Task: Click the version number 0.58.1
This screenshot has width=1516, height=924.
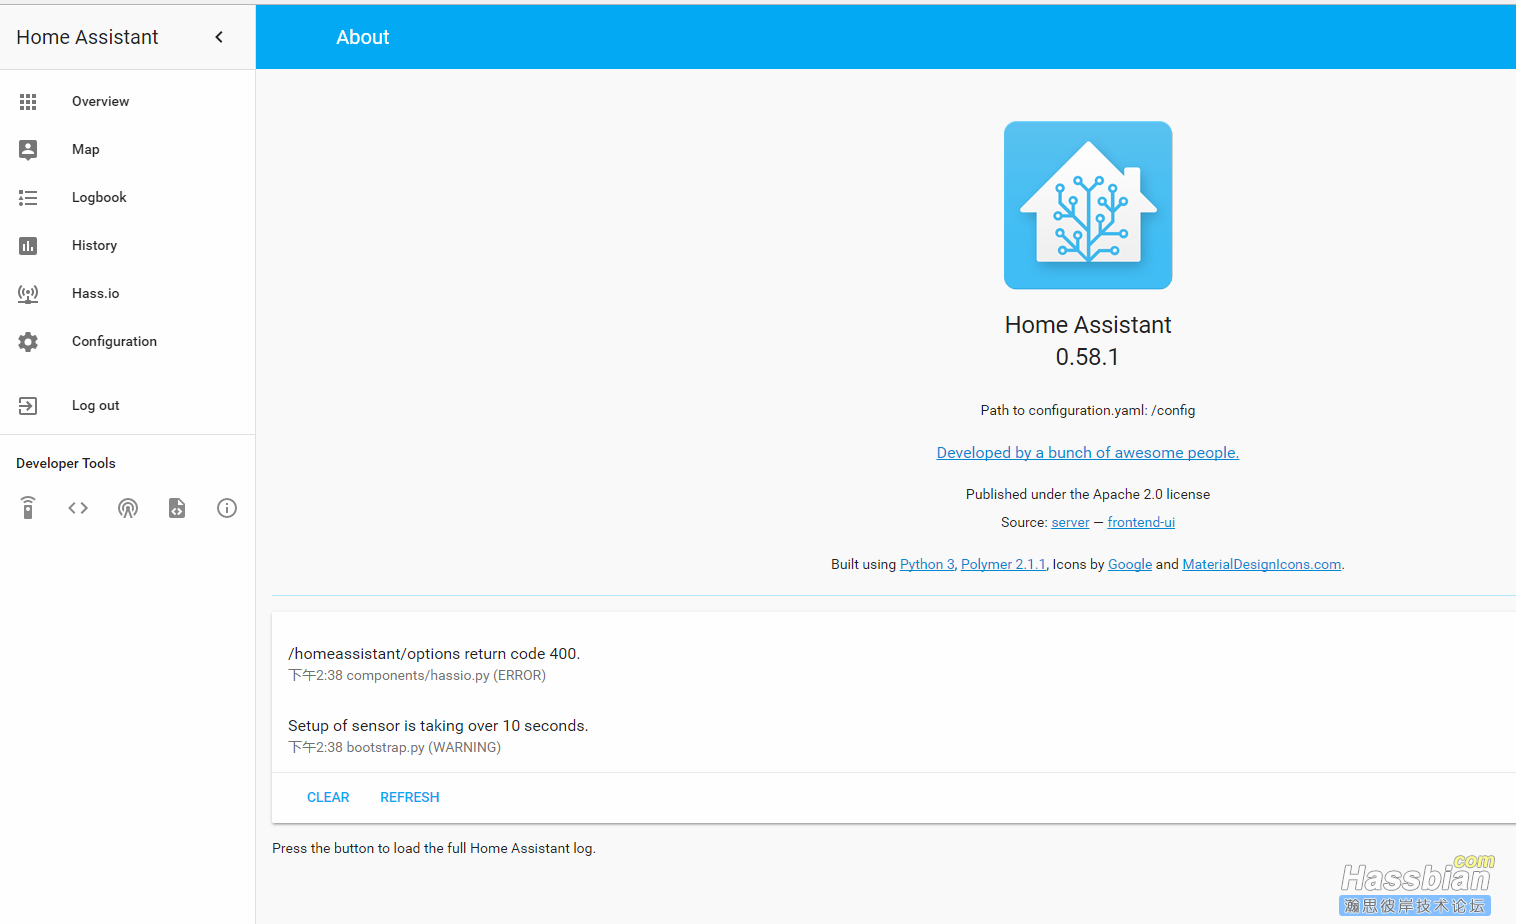Action: 1088,357
